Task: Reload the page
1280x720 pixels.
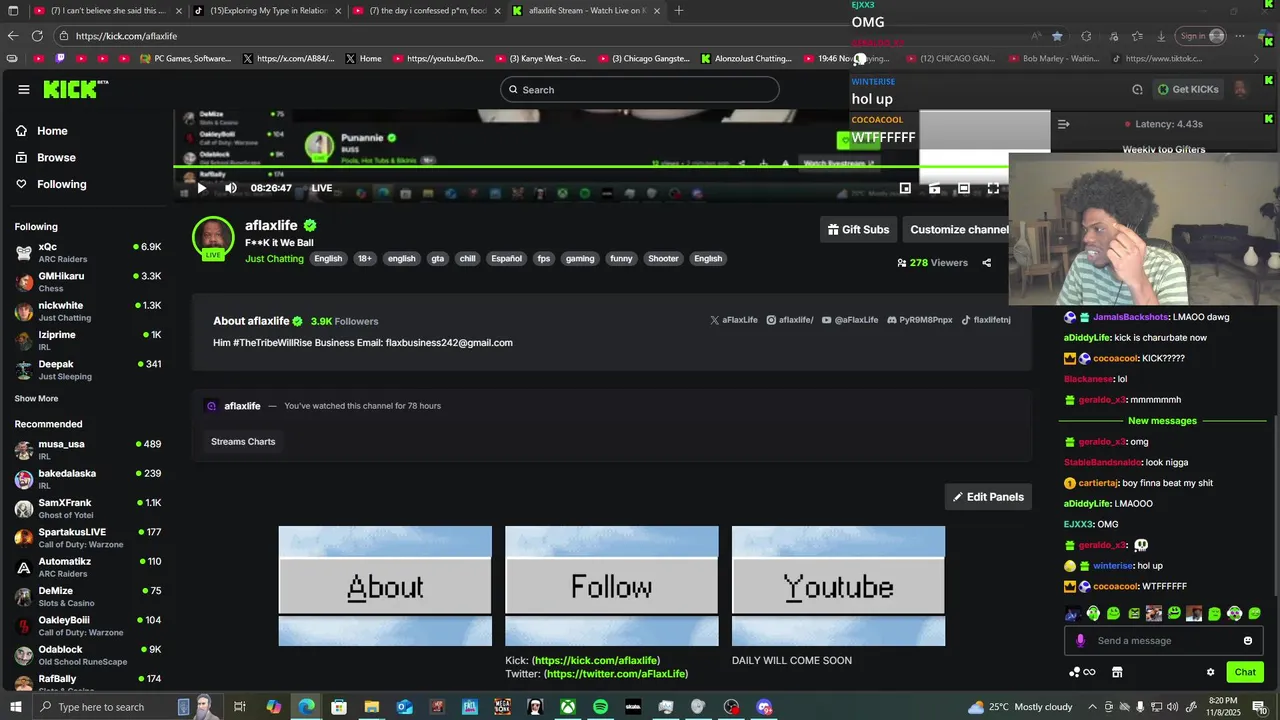Action: 37,36
